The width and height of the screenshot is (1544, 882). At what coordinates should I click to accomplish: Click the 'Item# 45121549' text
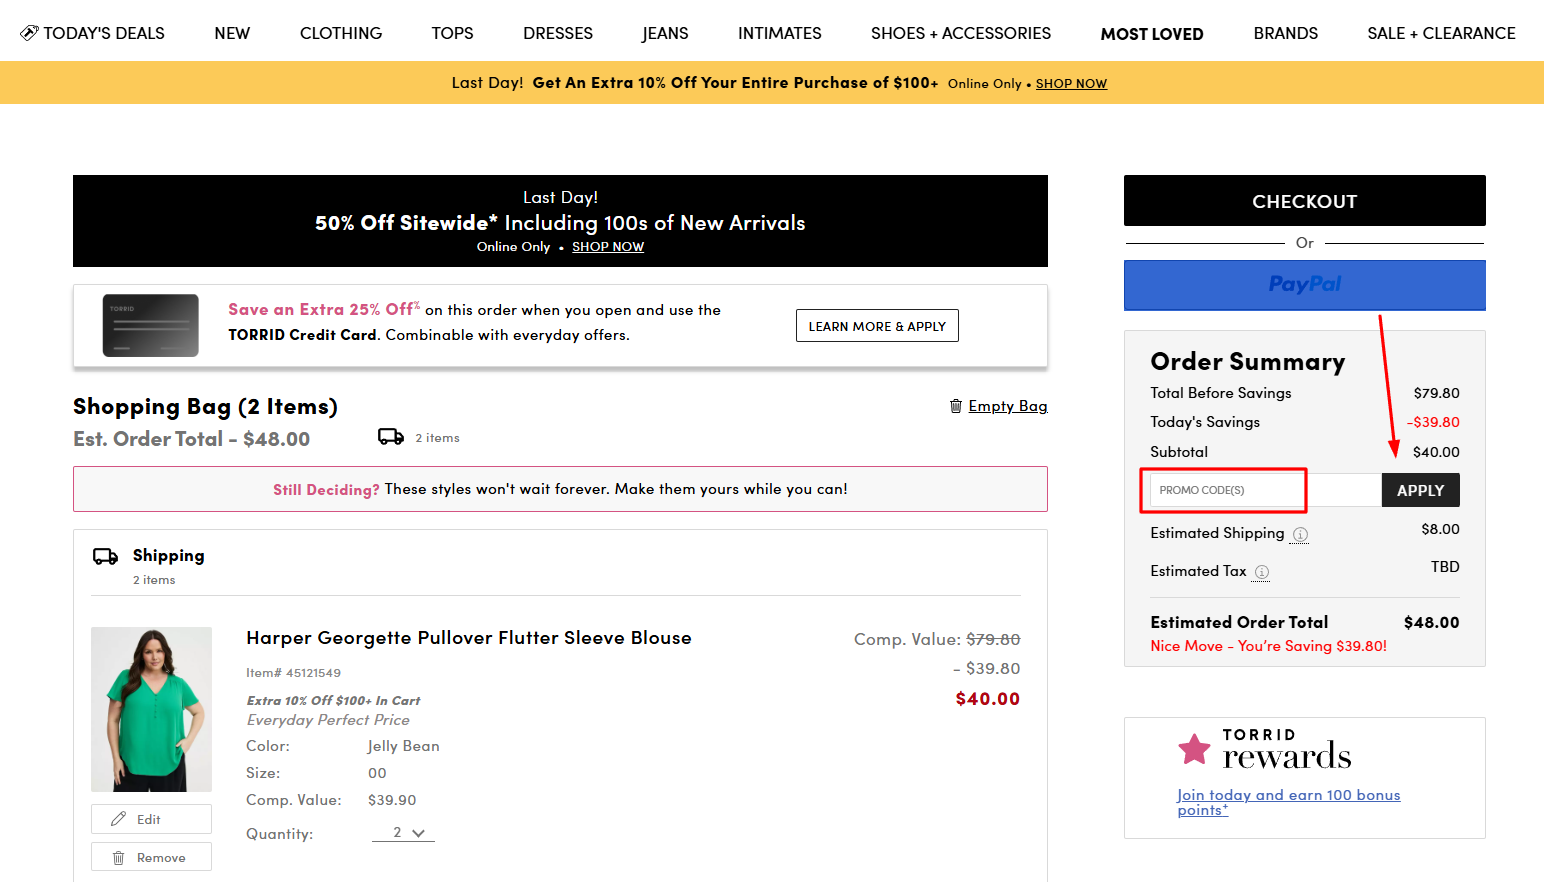[x=293, y=673]
